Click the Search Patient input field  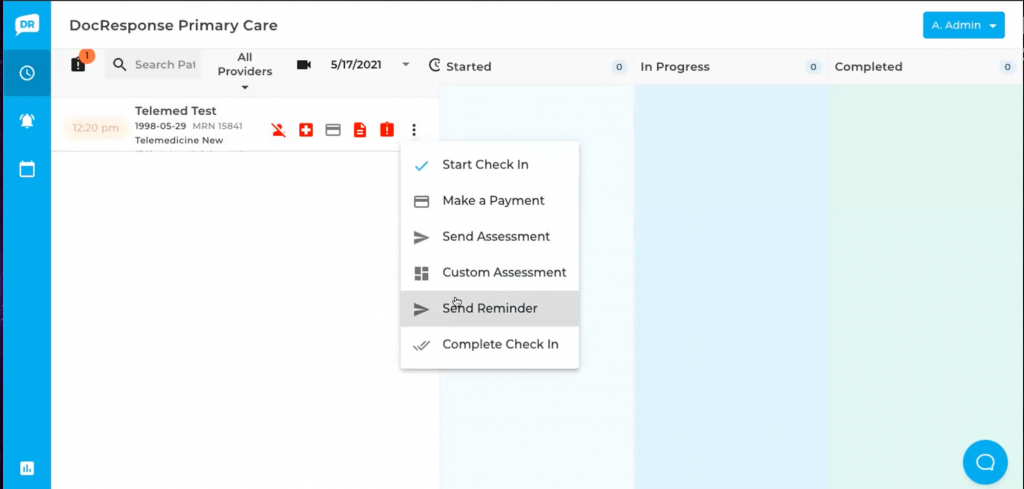click(x=165, y=65)
